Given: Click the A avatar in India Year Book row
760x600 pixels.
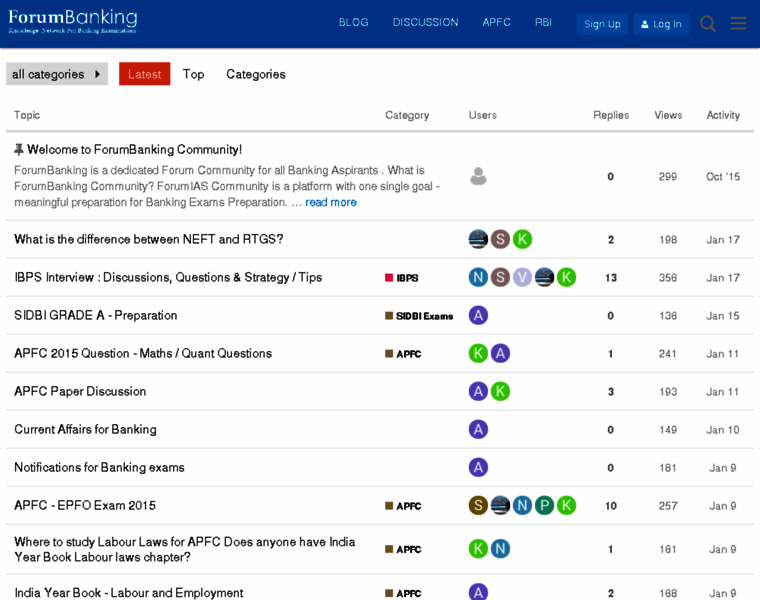Looking at the screenshot, I should click(478, 592).
